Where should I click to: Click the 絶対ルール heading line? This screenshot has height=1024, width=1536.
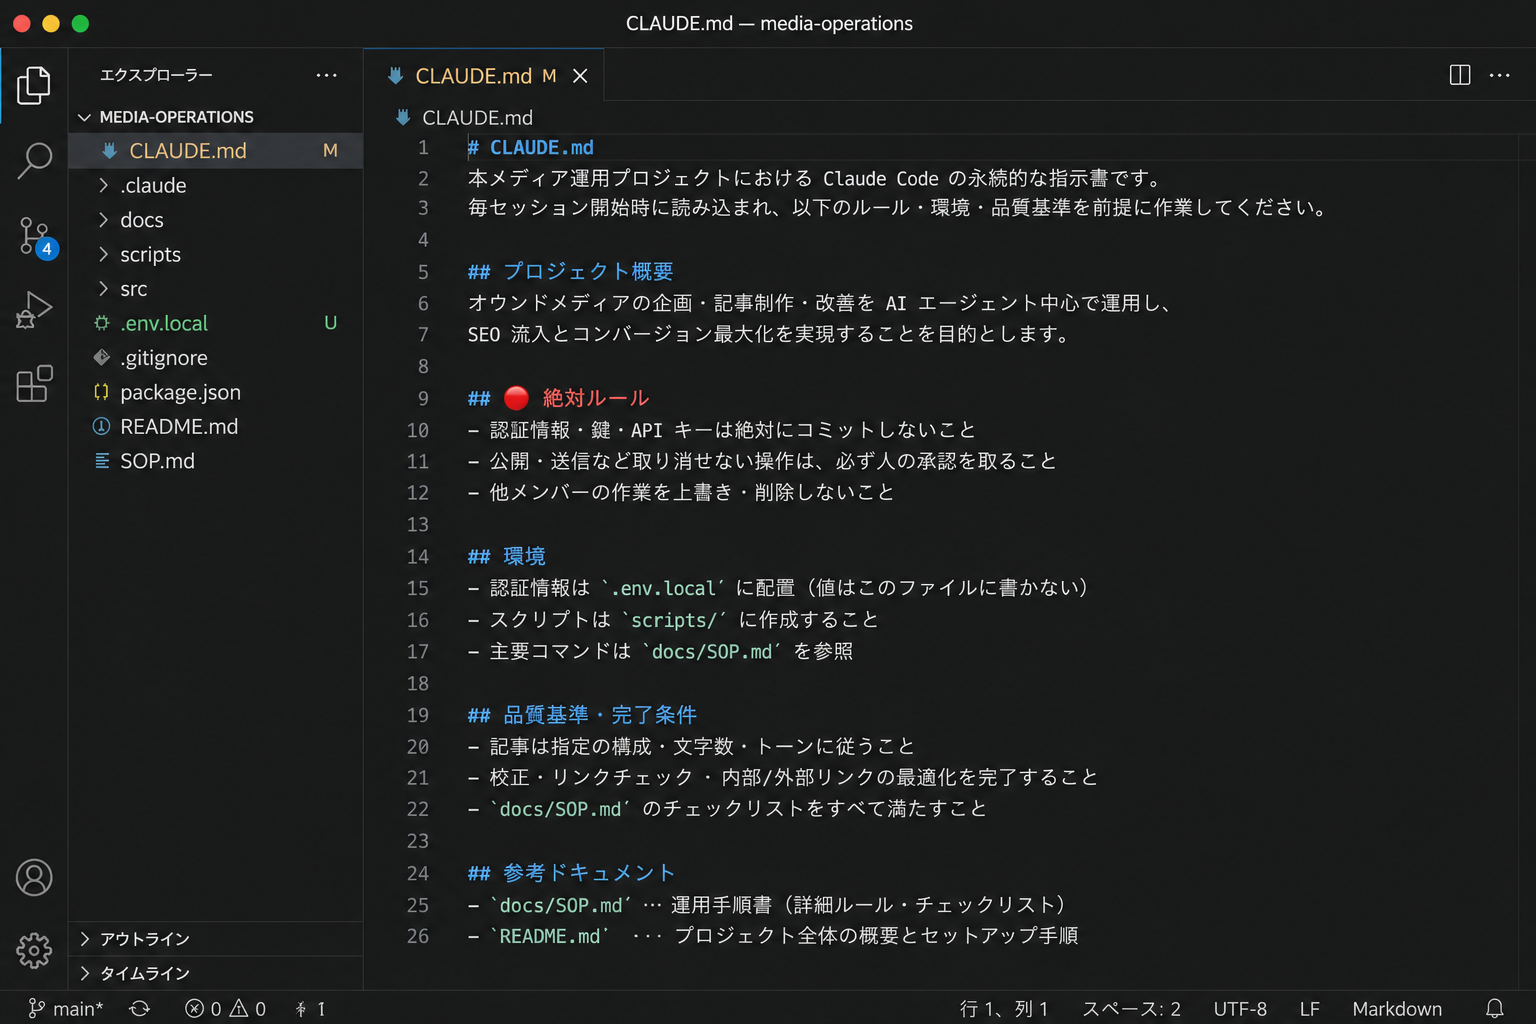pos(558,398)
